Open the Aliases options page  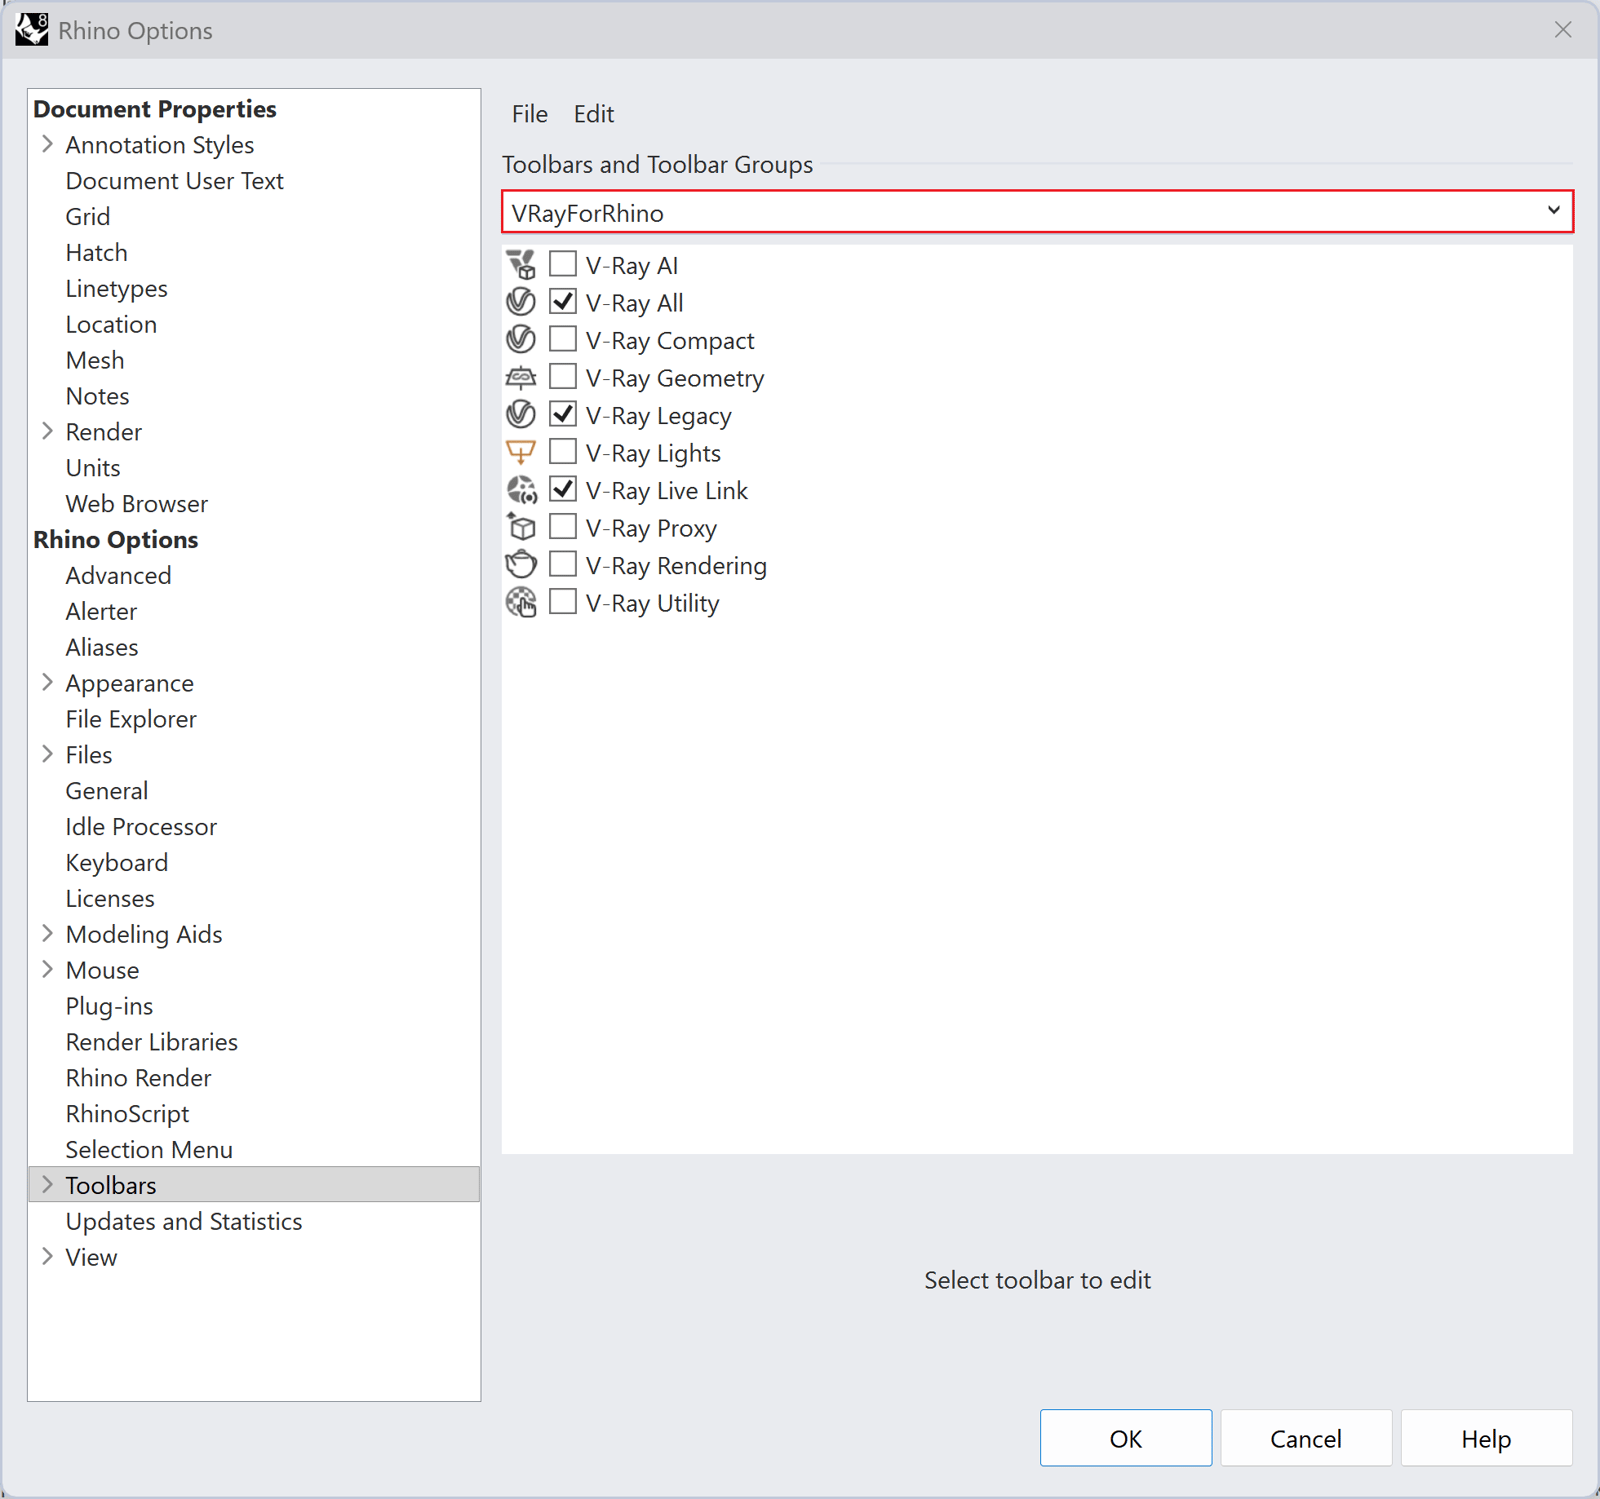(102, 647)
